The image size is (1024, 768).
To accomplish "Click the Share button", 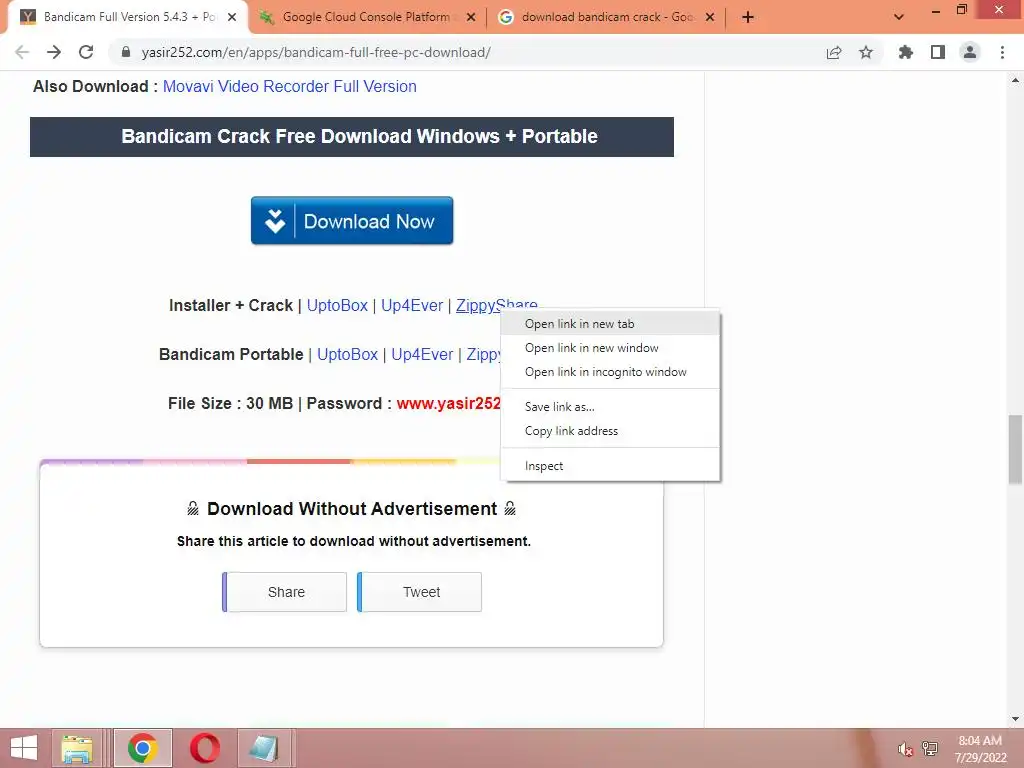I will click(x=285, y=592).
